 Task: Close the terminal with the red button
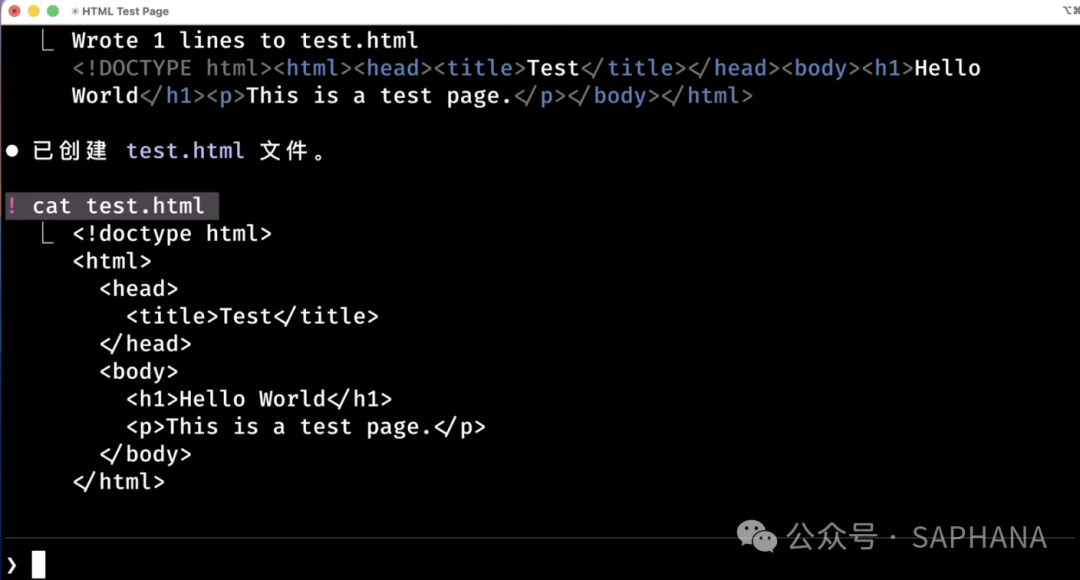tap(14, 11)
